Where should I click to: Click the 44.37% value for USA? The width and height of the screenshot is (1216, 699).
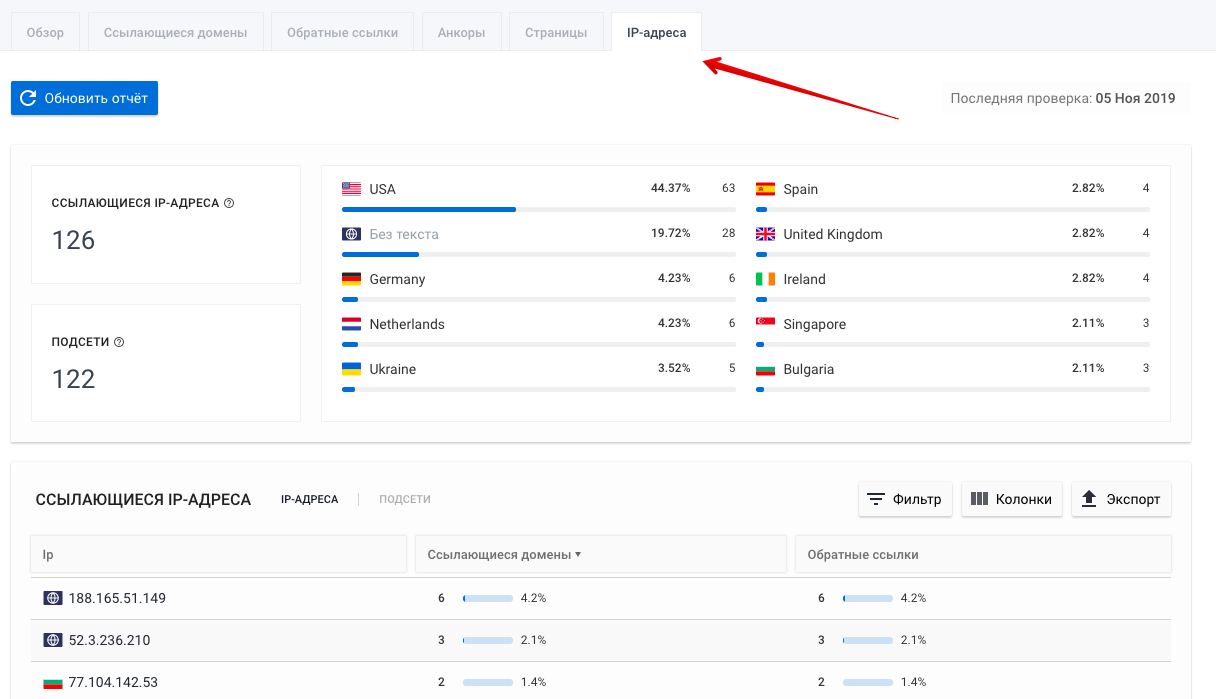pos(670,188)
